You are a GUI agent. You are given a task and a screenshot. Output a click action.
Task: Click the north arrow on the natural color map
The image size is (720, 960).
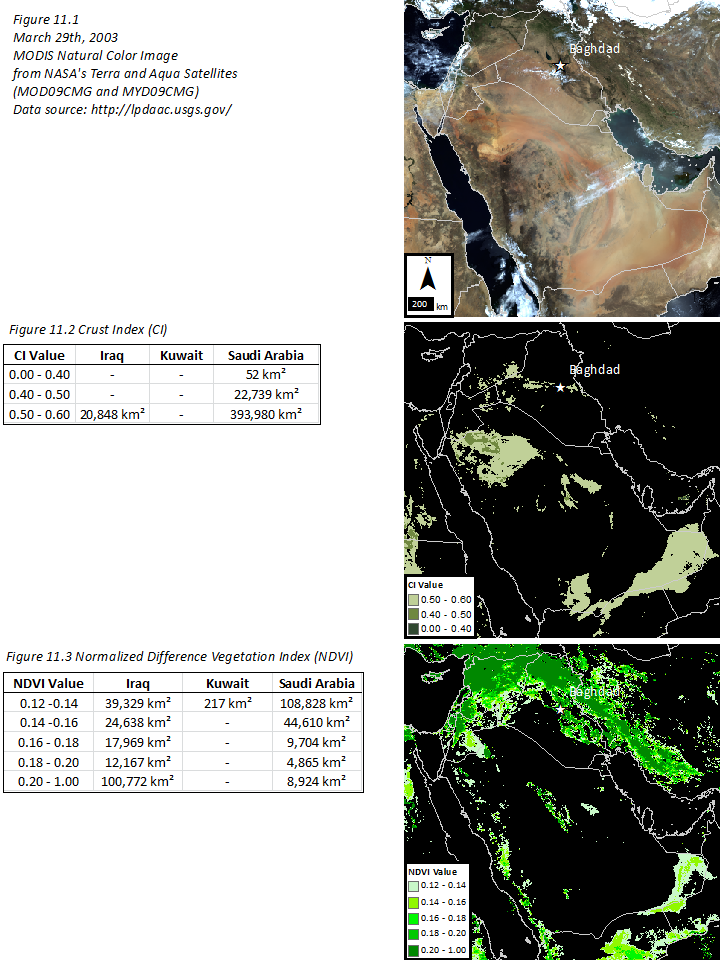point(428,276)
